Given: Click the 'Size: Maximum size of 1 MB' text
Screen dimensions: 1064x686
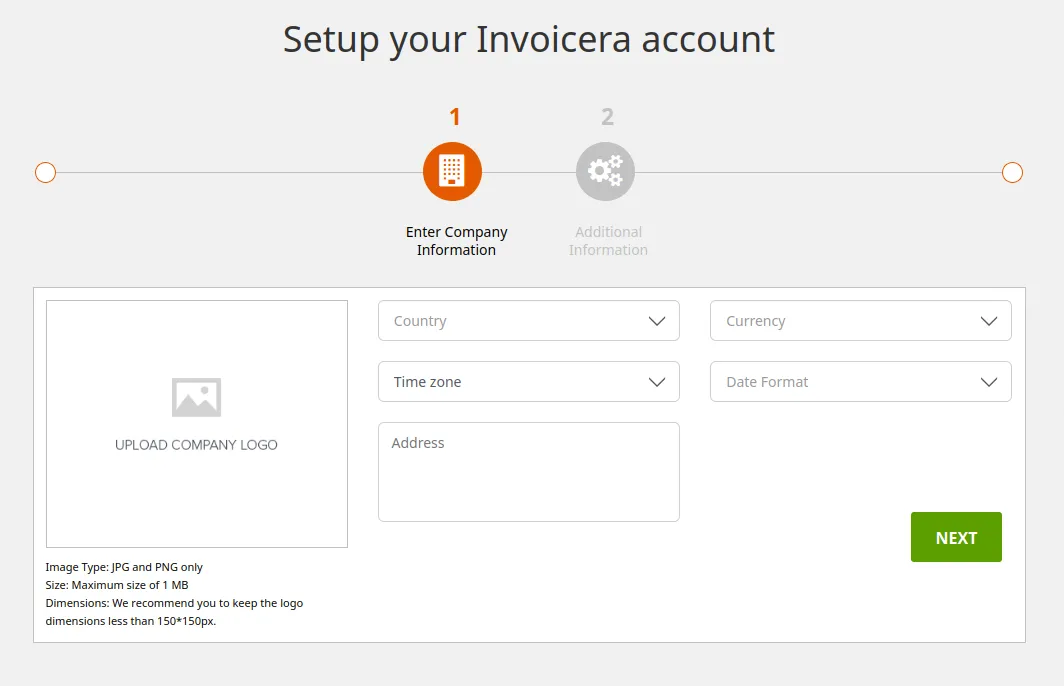Looking at the screenshot, I should pos(117,585).
